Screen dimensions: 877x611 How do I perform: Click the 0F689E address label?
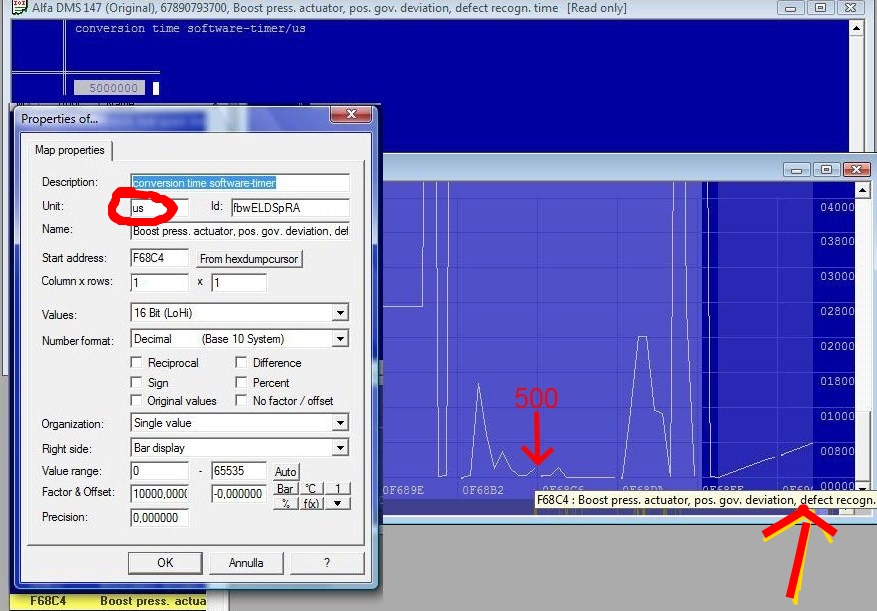click(403, 491)
